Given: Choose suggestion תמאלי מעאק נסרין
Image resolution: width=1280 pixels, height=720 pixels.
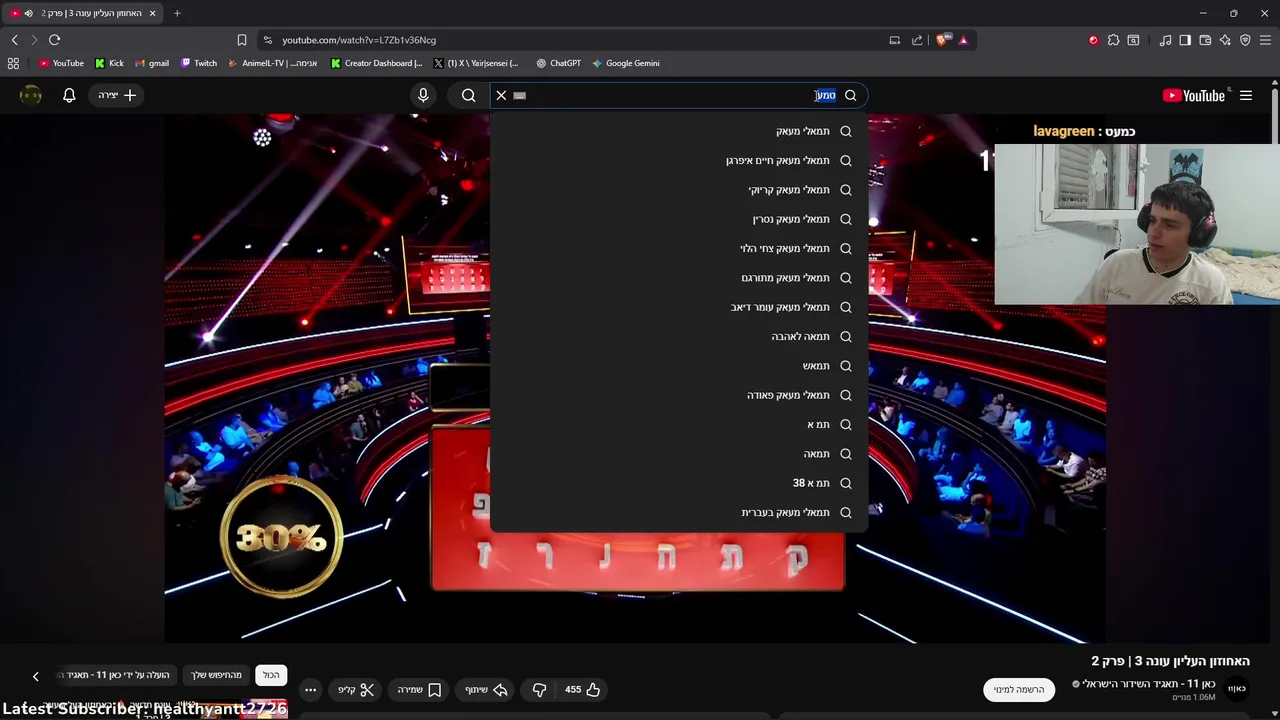Looking at the screenshot, I should (679, 219).
